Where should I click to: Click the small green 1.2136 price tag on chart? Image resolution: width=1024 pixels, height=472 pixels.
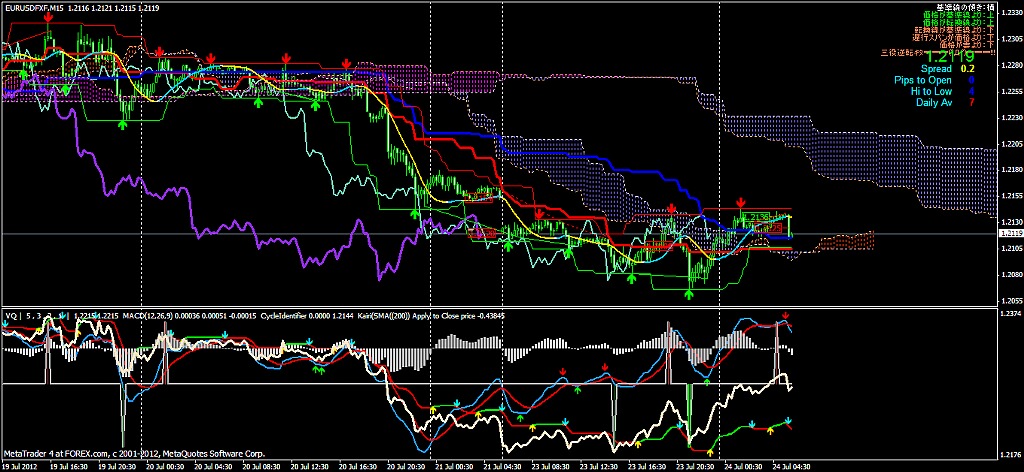click(x=755, y=216)
